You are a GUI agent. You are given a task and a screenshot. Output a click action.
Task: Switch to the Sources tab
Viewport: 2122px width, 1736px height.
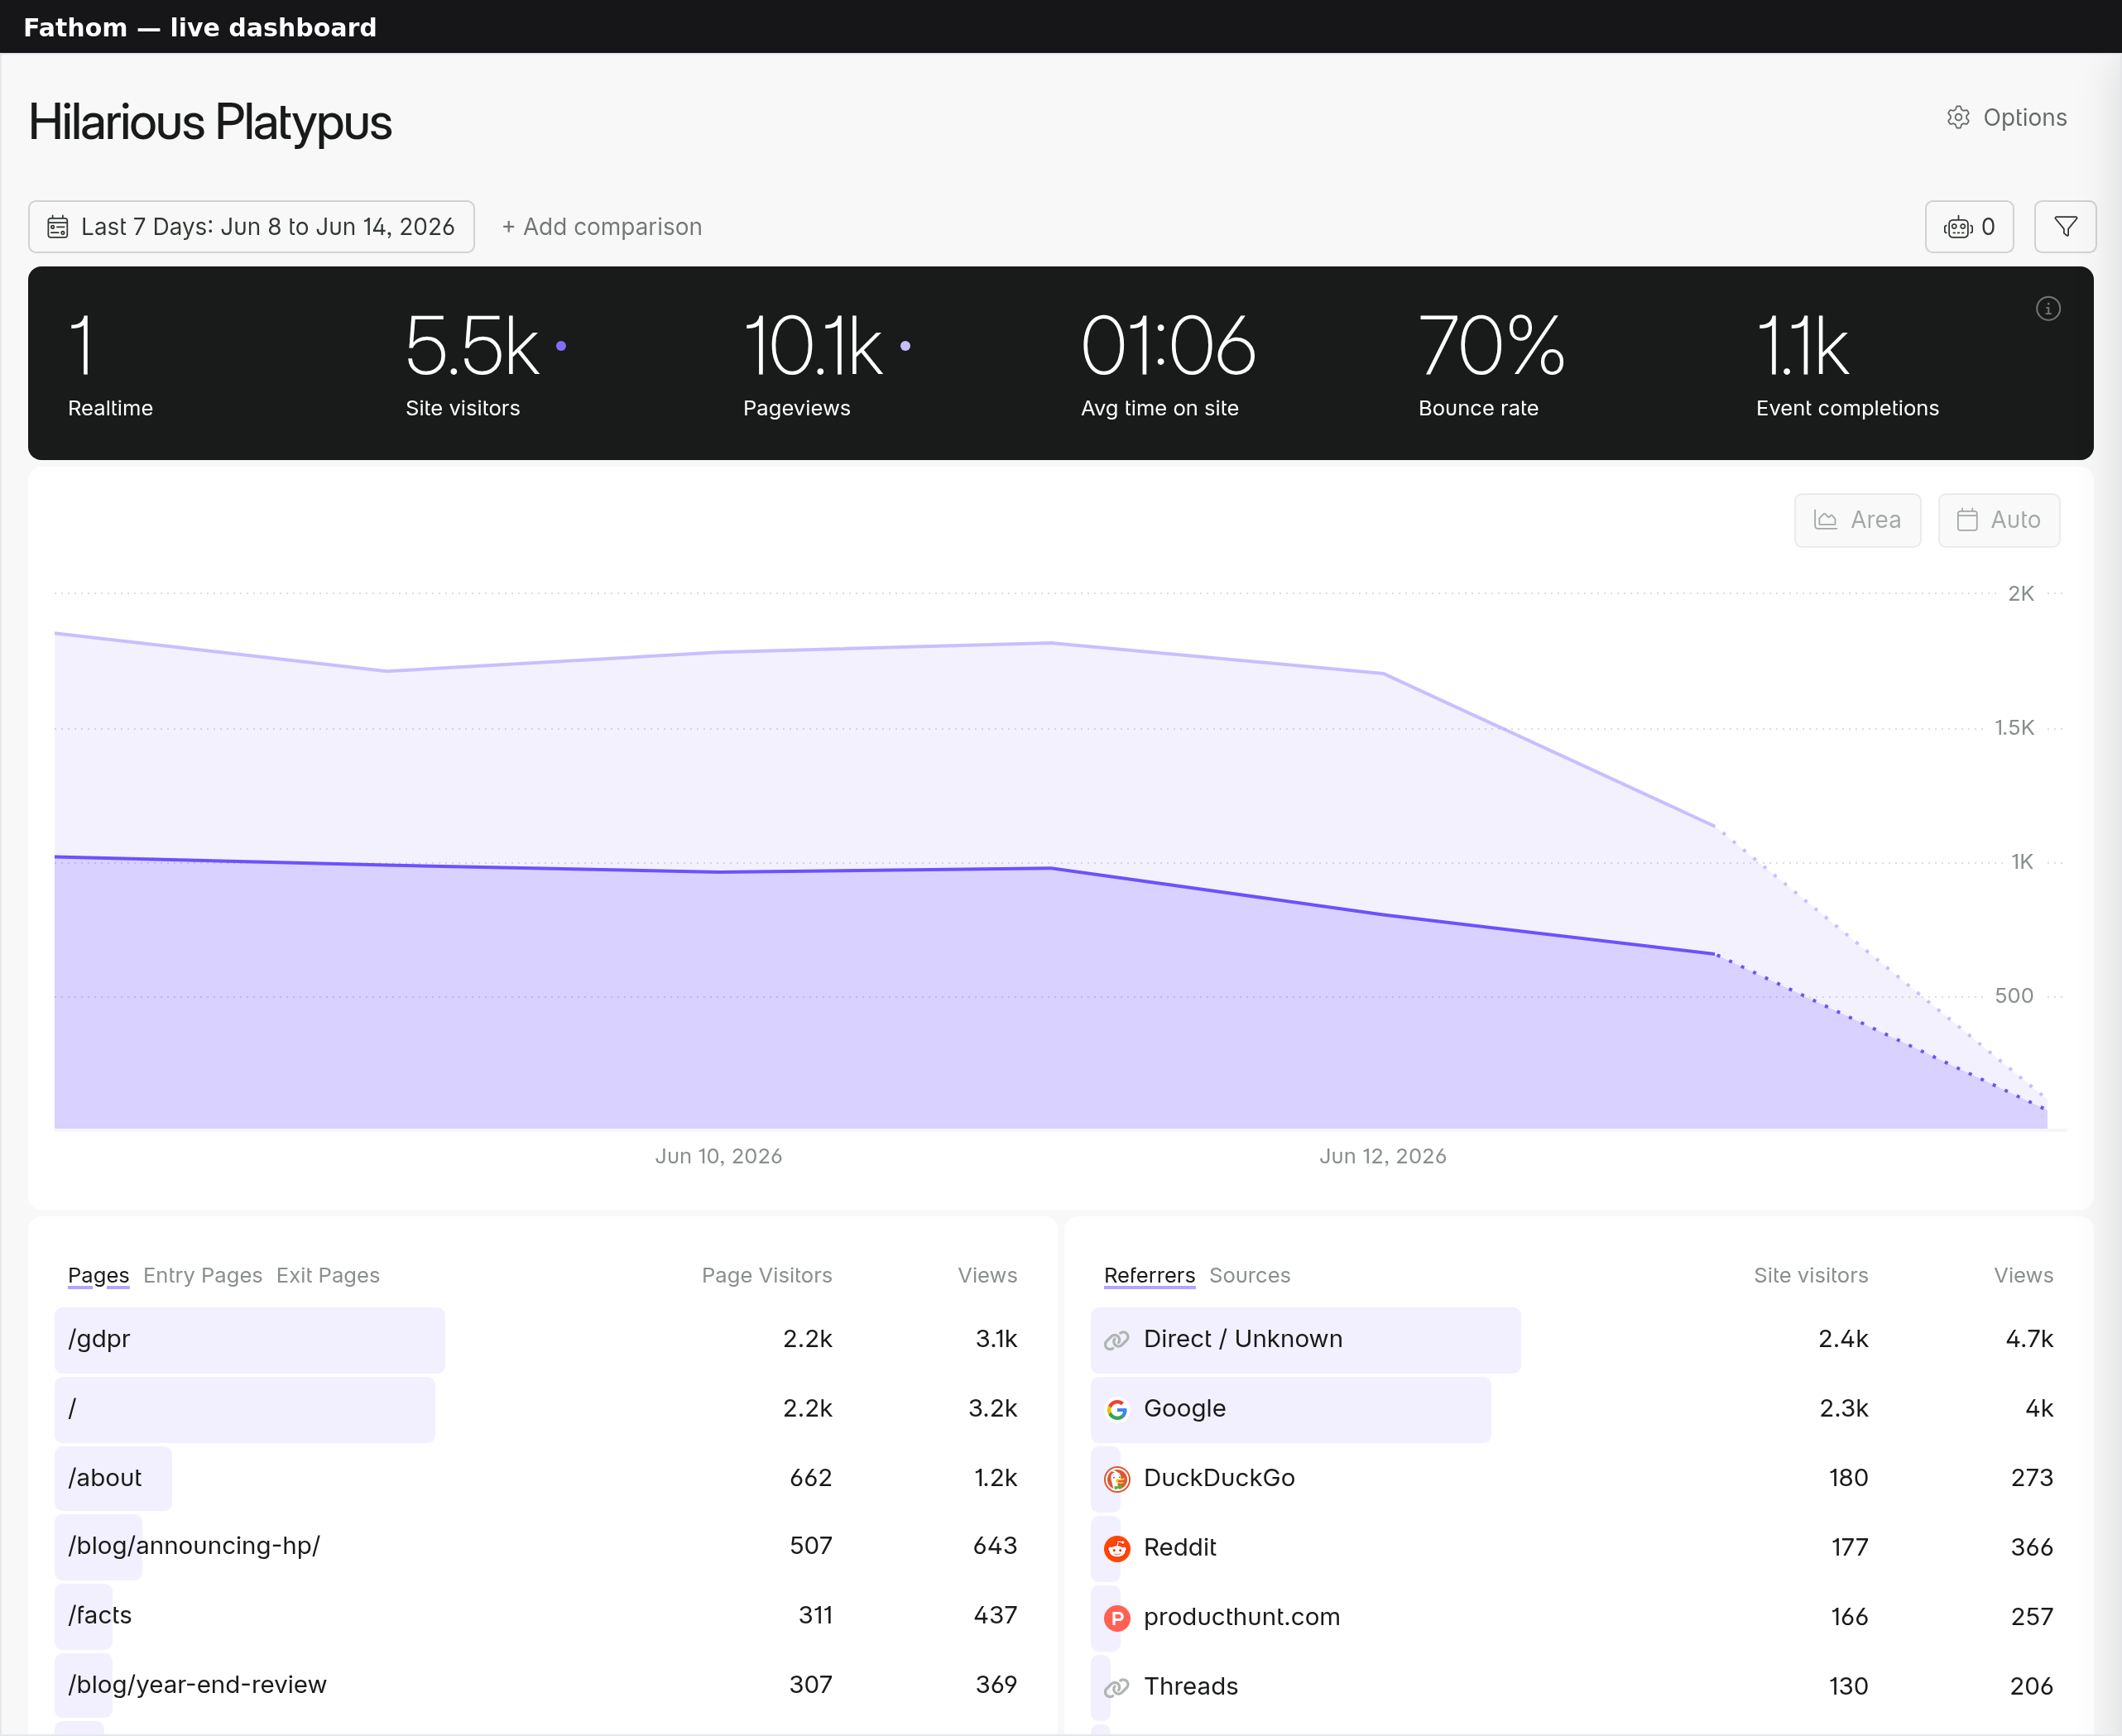pos(1249,1275)
